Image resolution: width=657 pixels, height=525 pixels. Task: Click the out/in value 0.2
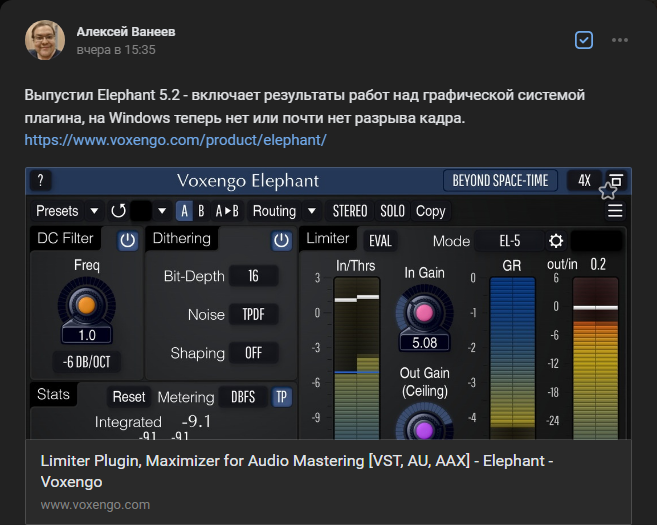pos(598,264)
